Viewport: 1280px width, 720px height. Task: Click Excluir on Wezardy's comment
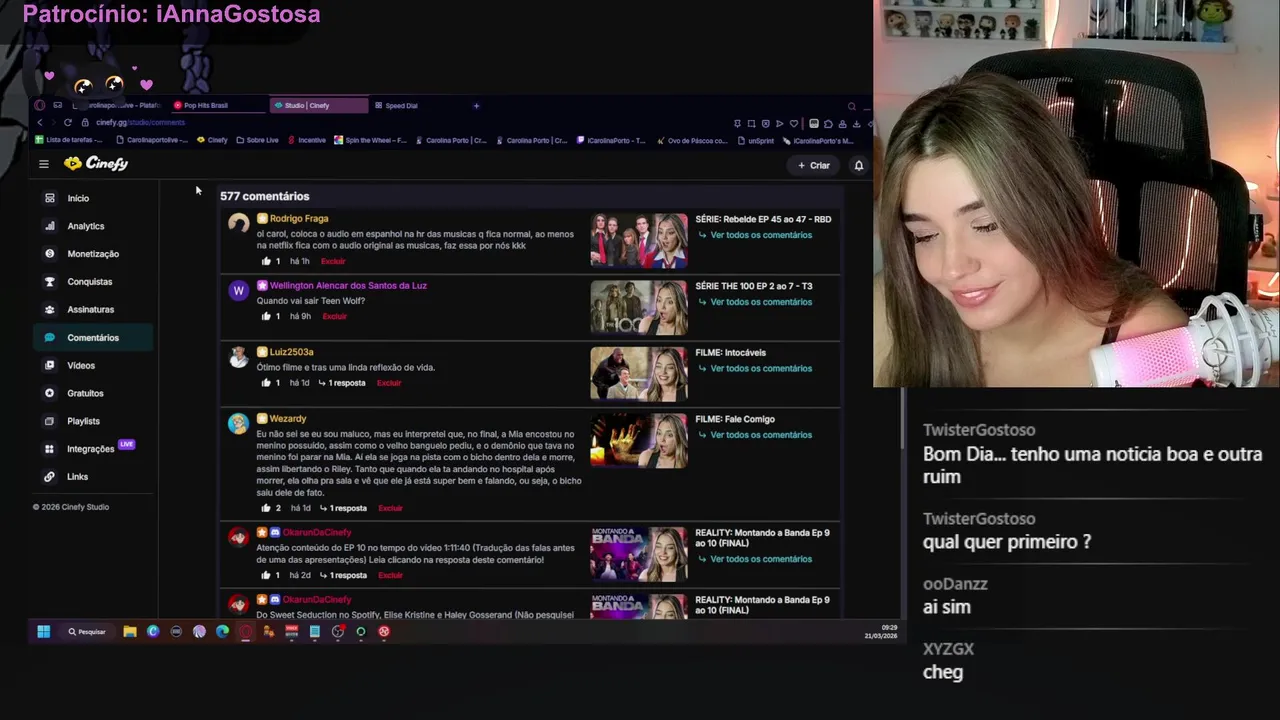coord(390,508)
